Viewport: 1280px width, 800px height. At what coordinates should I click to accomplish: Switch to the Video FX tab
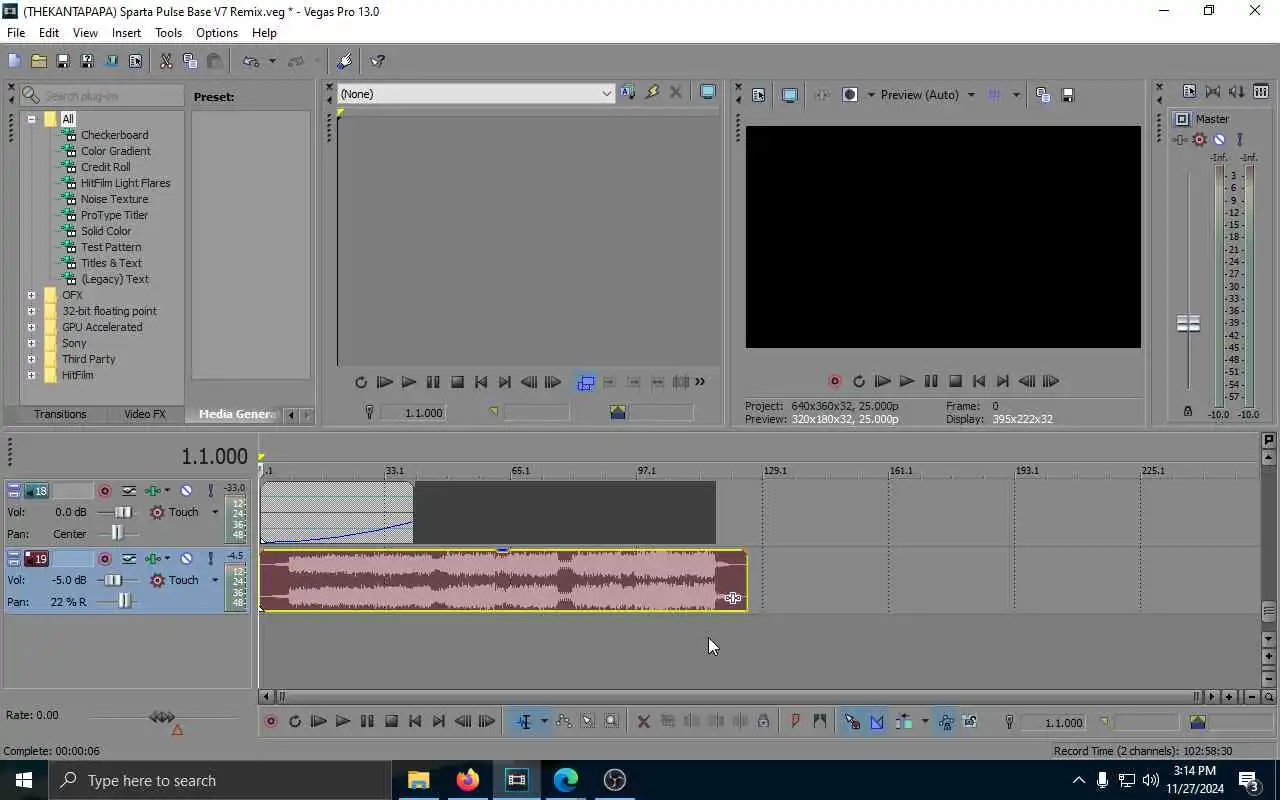point(145,414)
